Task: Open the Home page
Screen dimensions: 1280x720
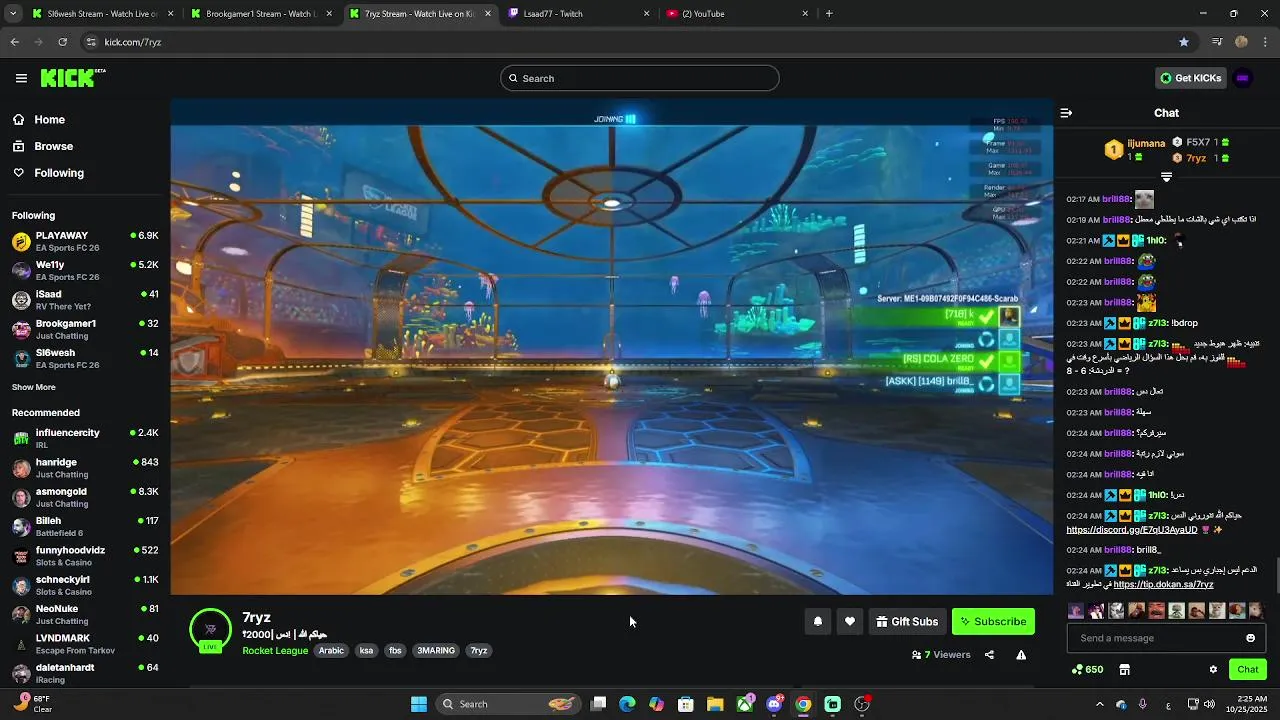Action: pos(49,119)
